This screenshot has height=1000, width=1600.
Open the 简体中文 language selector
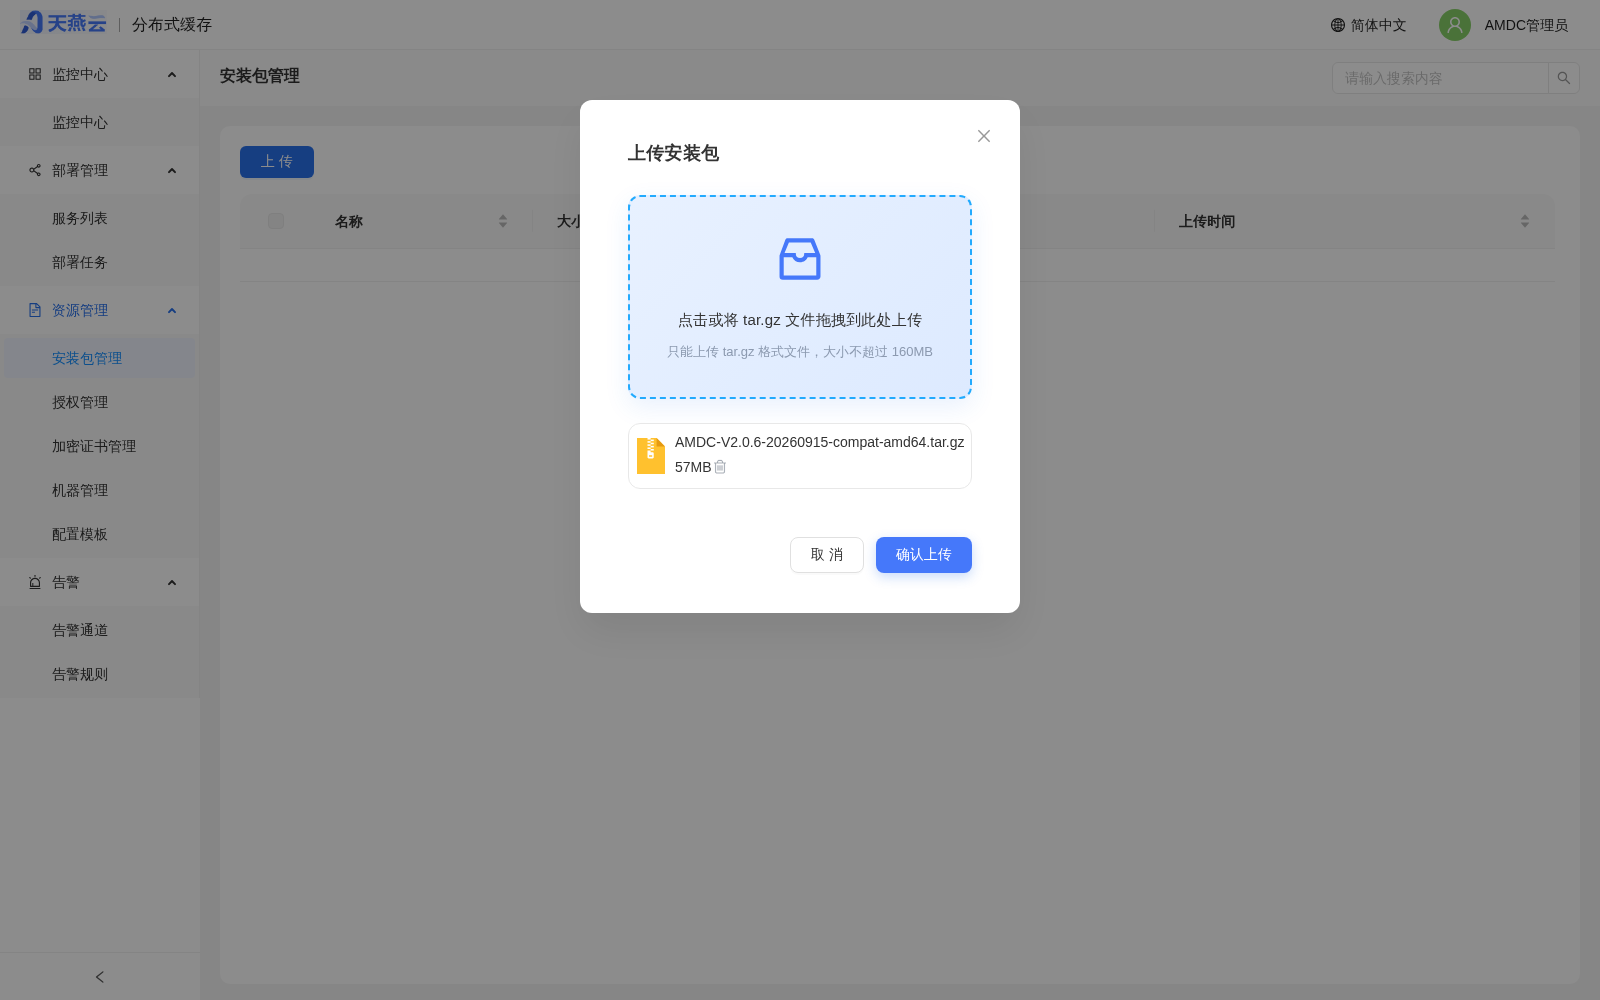1368,25
